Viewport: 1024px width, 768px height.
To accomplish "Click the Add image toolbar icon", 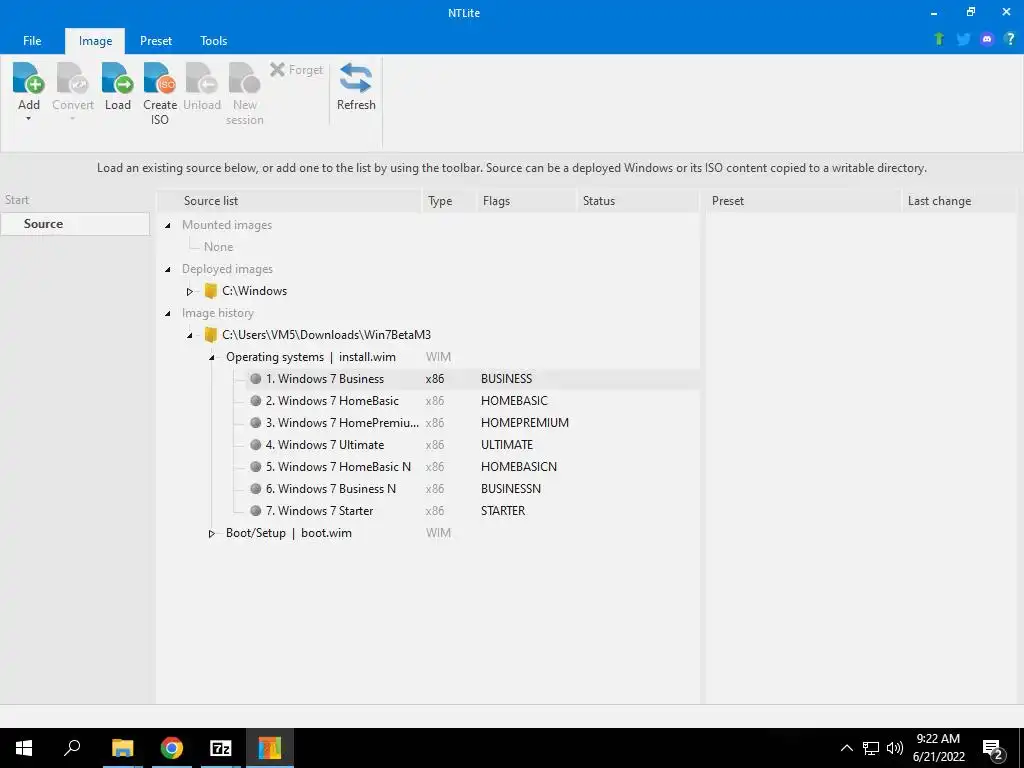I will 29,78.
